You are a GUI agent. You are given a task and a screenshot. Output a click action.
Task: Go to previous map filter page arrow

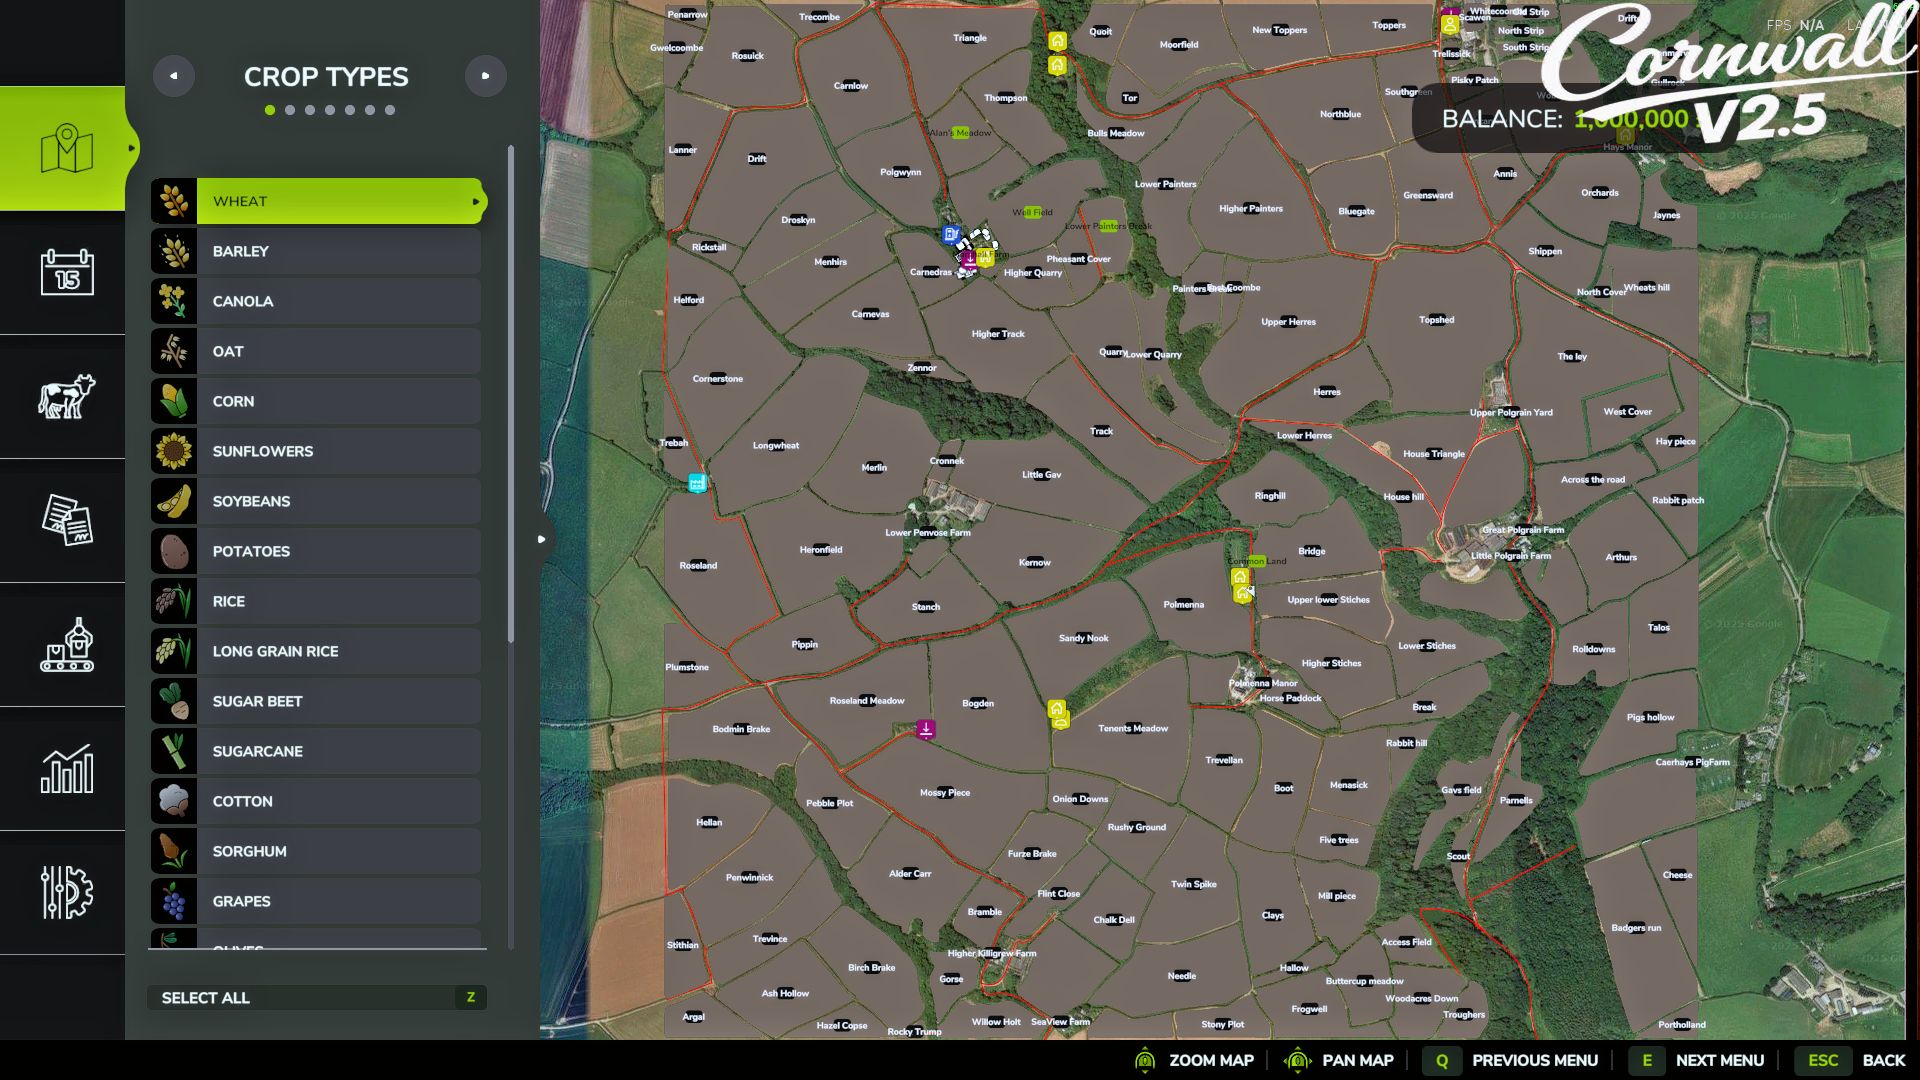[174, 76]
